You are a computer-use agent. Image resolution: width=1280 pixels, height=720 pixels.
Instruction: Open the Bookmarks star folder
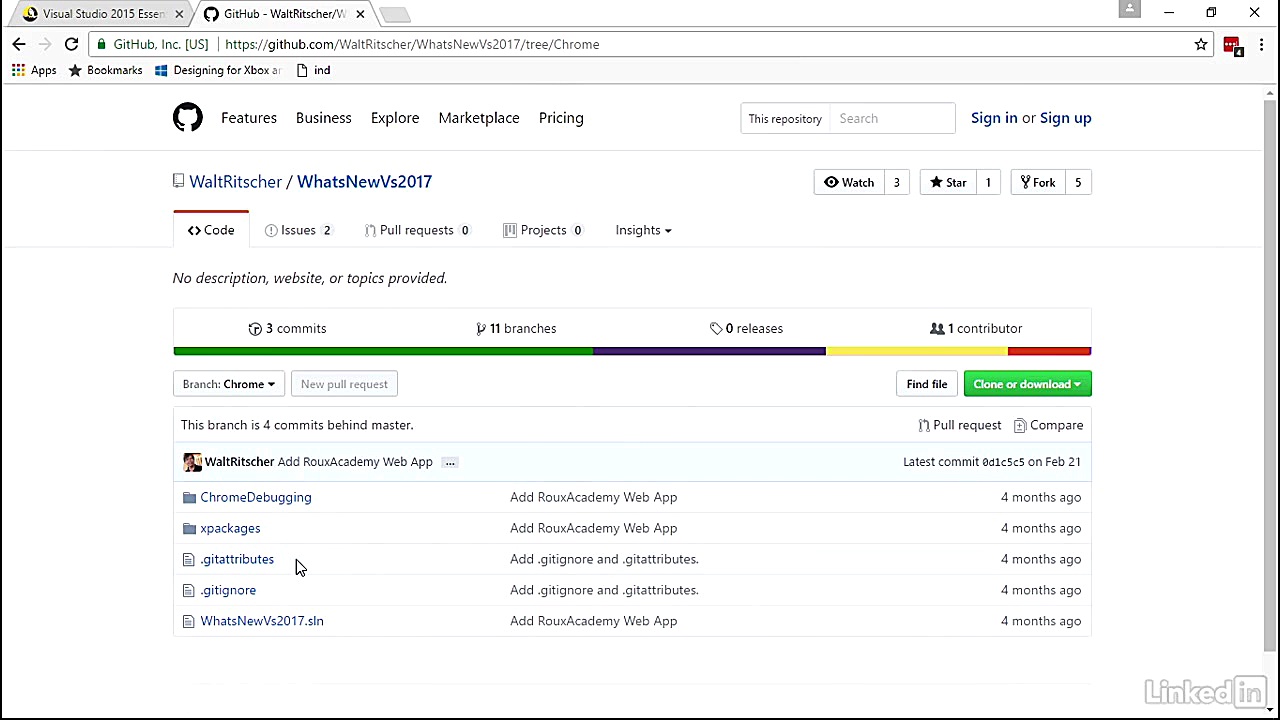click(105, 70)
